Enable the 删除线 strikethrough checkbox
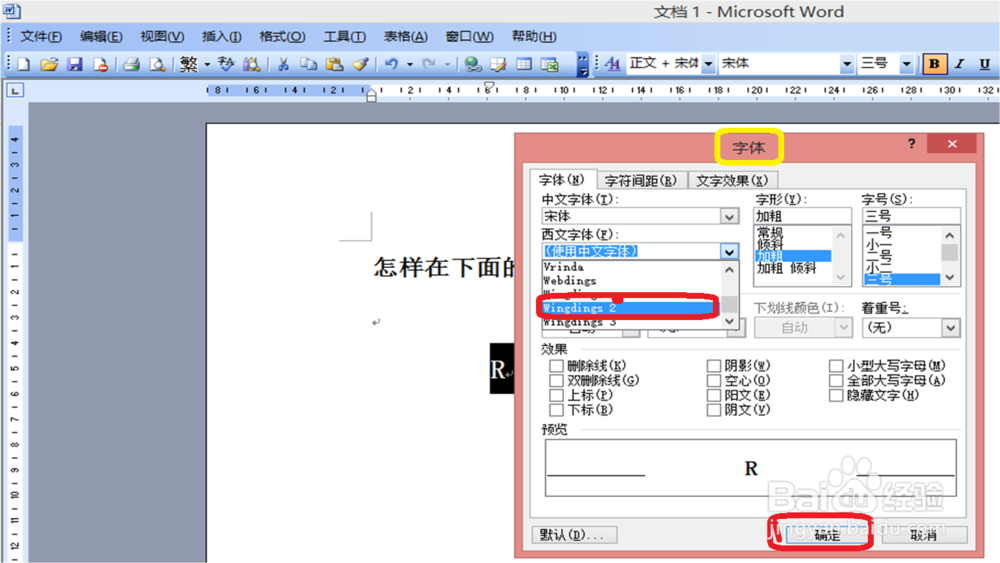The height and width of the screenshot is (563, 1000). click(x=556, y=366)
